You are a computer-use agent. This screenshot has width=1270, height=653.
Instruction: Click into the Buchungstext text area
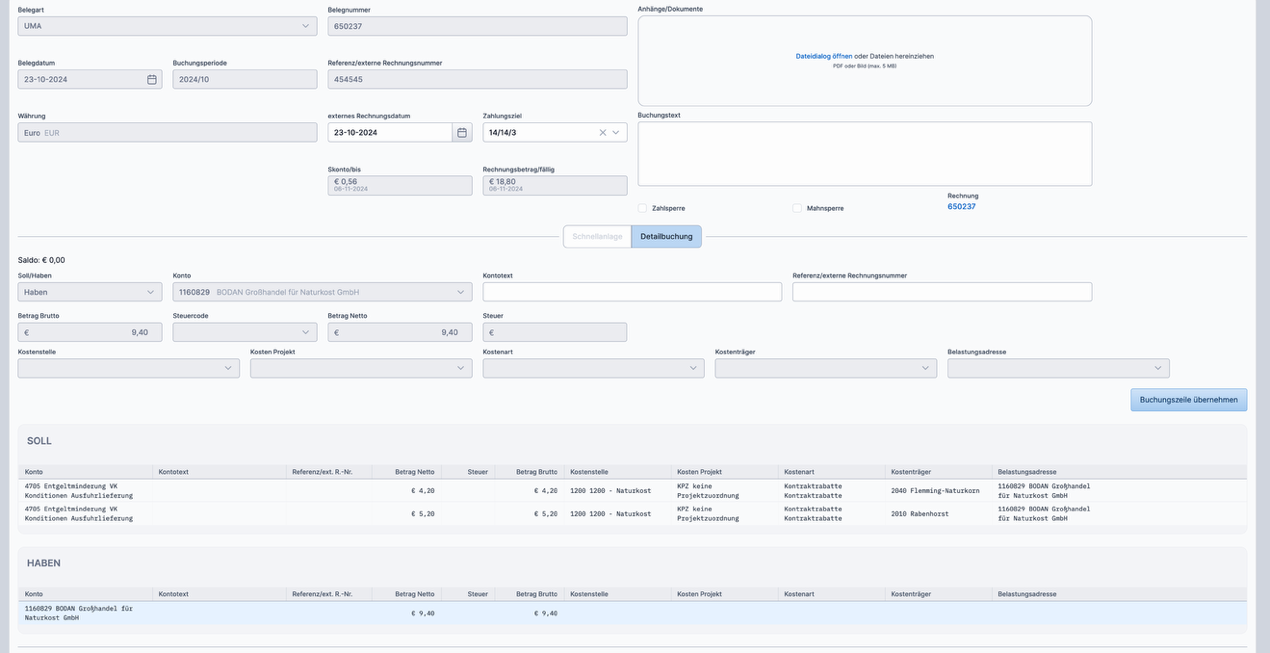864,153
